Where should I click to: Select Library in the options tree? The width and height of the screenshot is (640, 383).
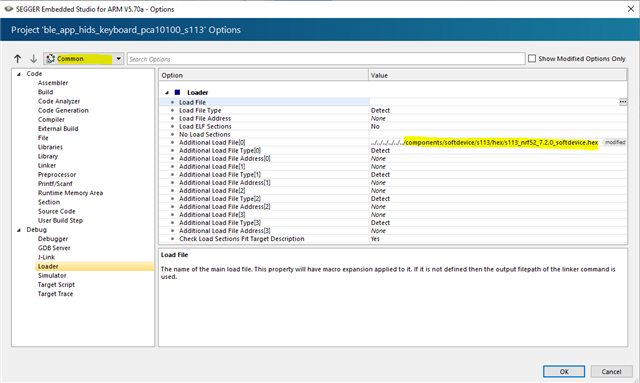48,156
